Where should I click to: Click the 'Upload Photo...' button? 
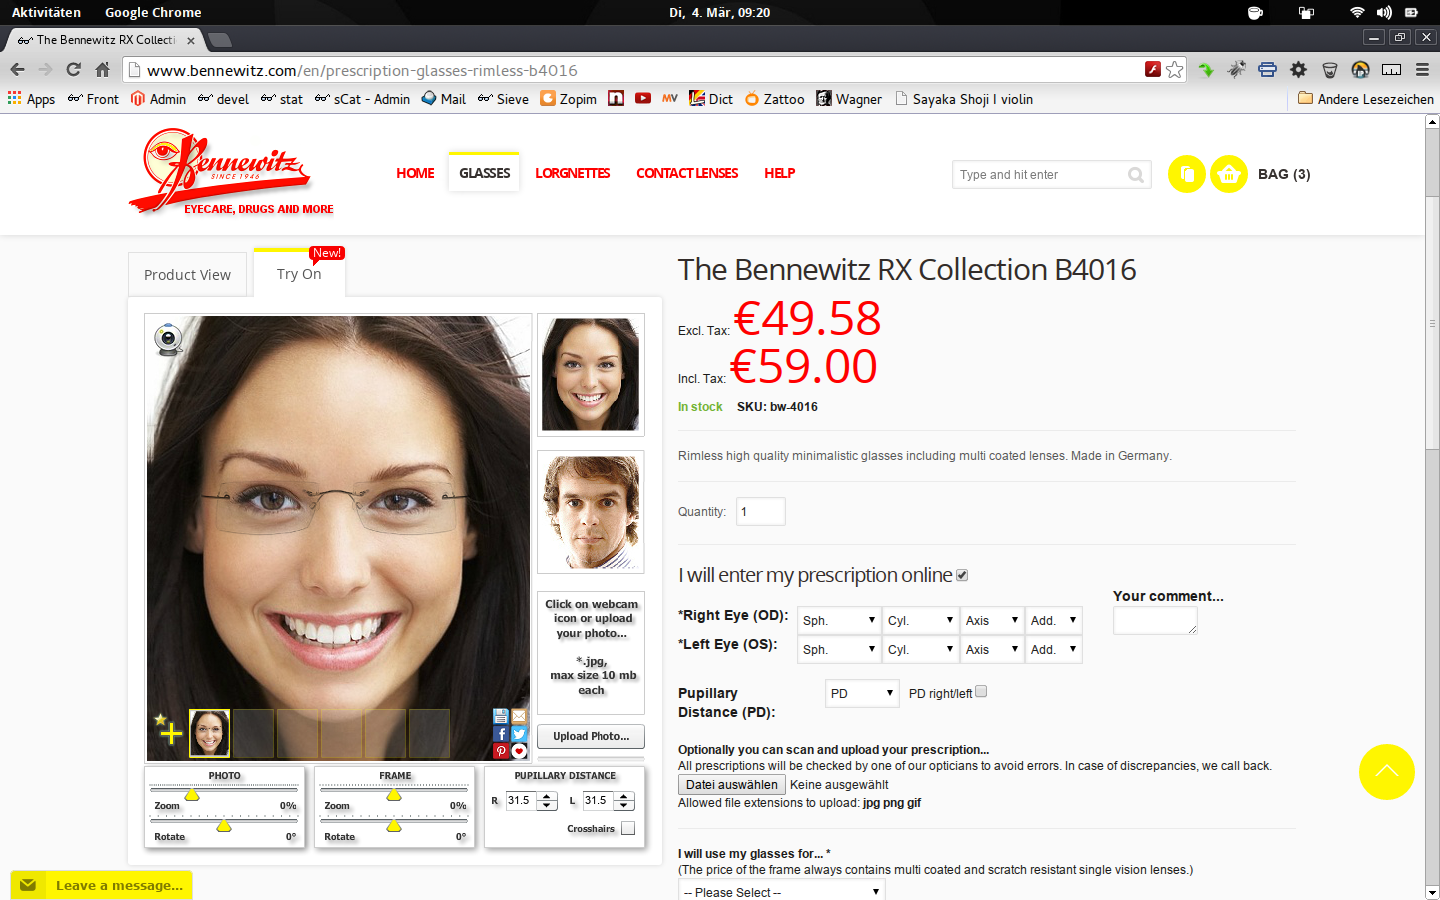click(x=590, y=736)
